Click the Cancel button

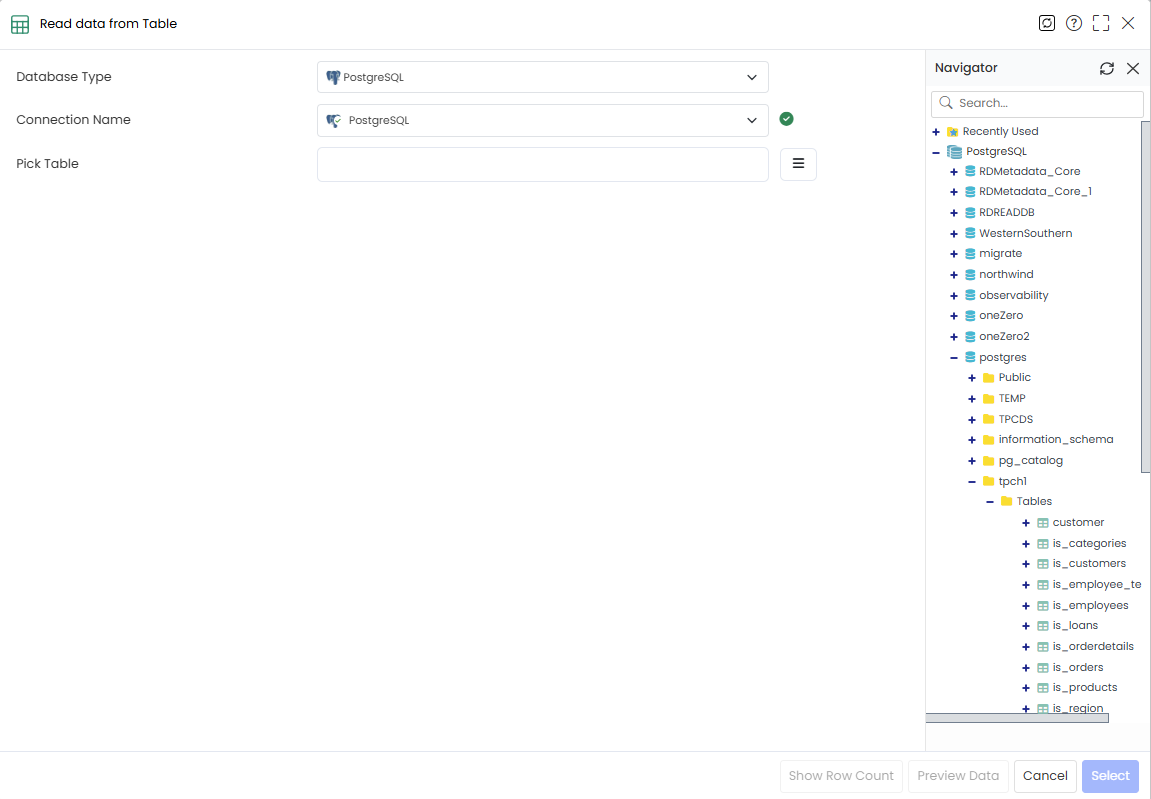tap(1045, 776)
